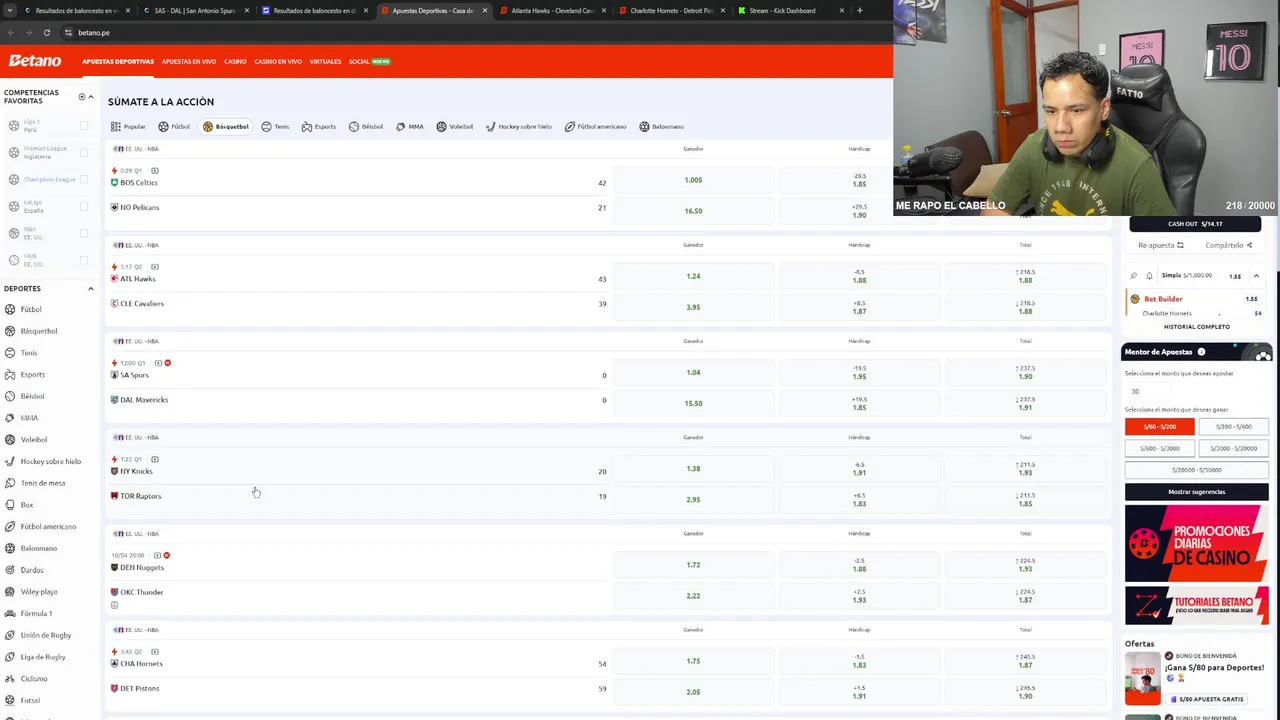Open Liga de Rugby in the sidebar
This screenshot has width=1280, height=720.
35,657
